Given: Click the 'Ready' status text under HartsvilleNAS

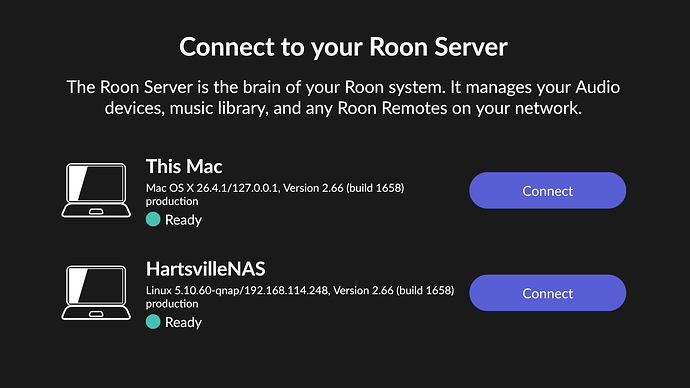Looking at the screenshot, I should point(183,322).
